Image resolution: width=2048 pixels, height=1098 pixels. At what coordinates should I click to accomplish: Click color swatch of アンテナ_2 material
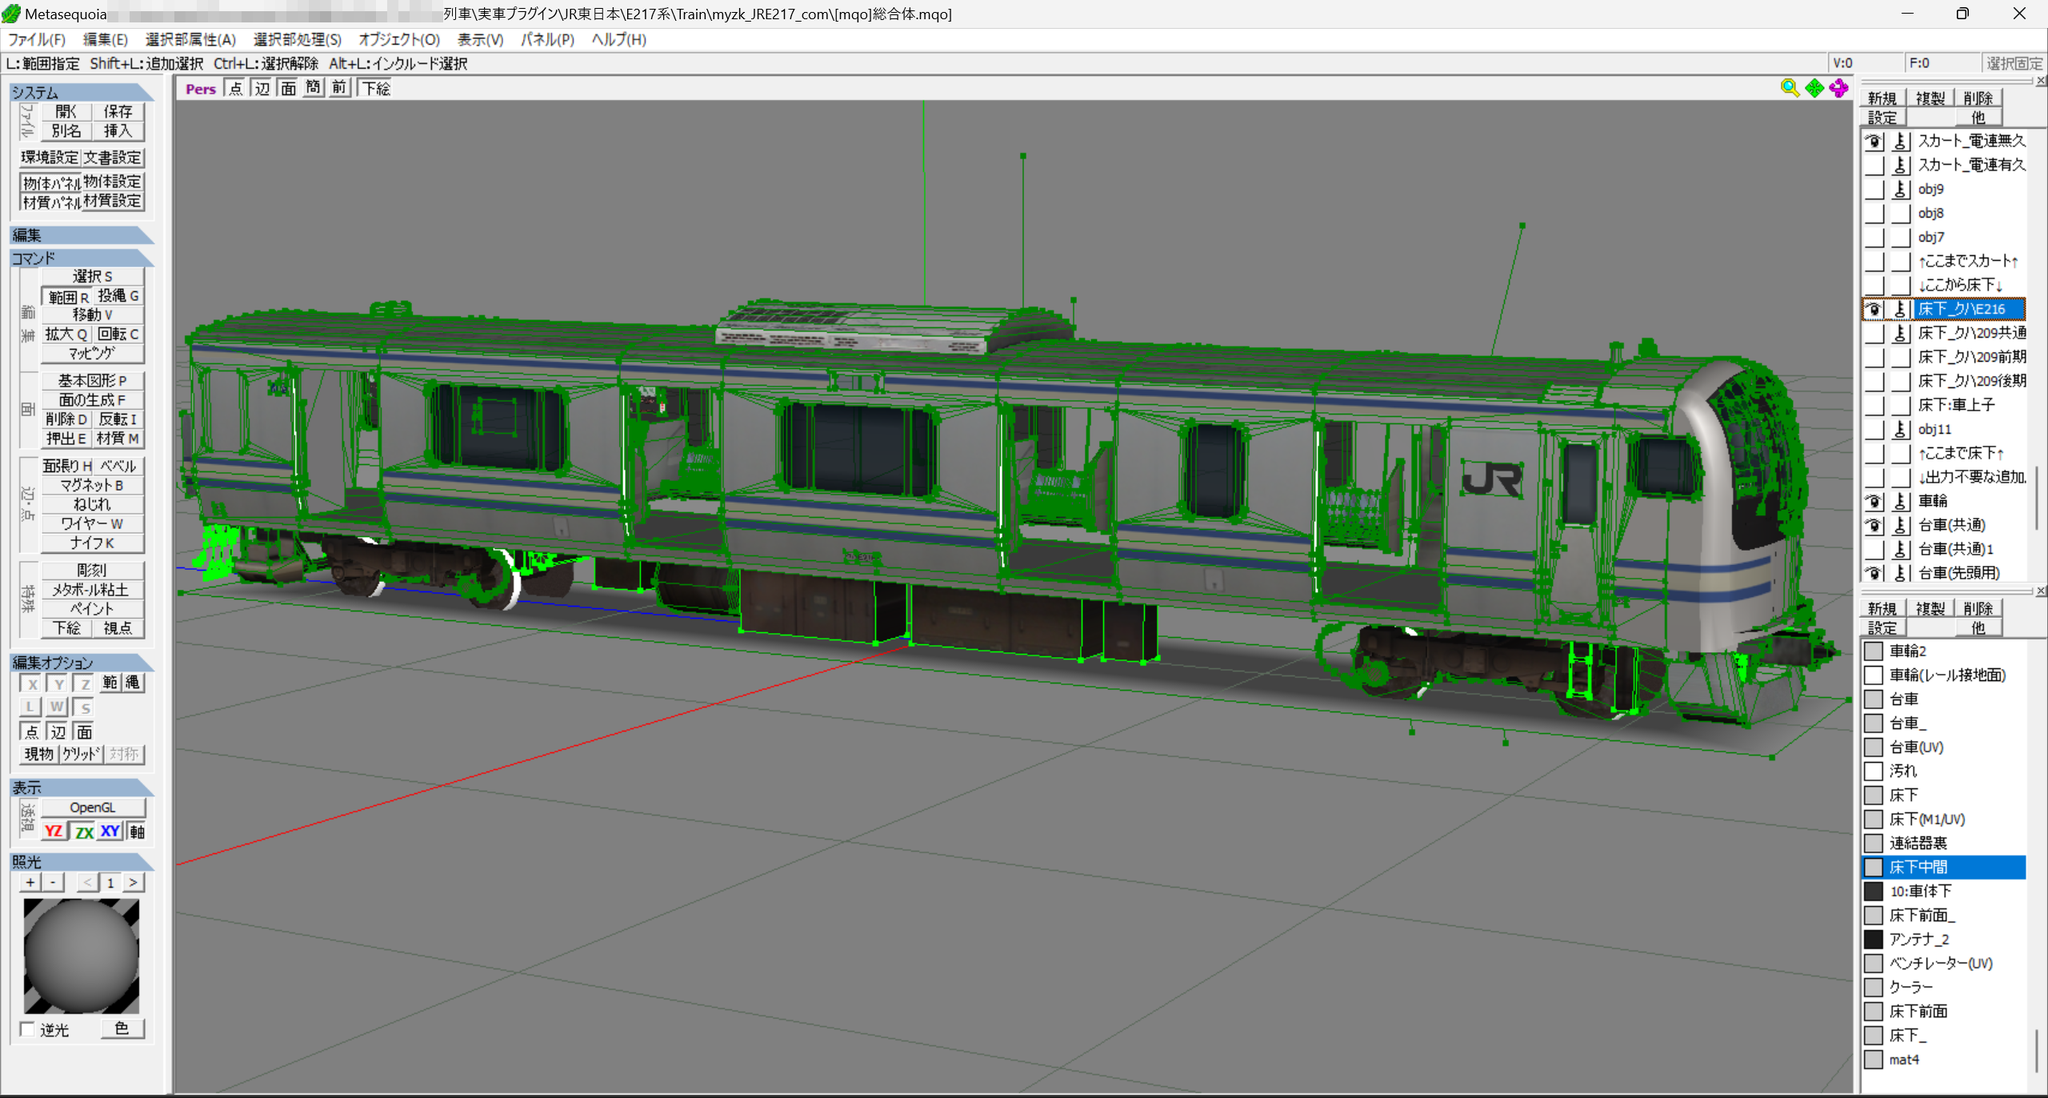tap(1874, 939)
